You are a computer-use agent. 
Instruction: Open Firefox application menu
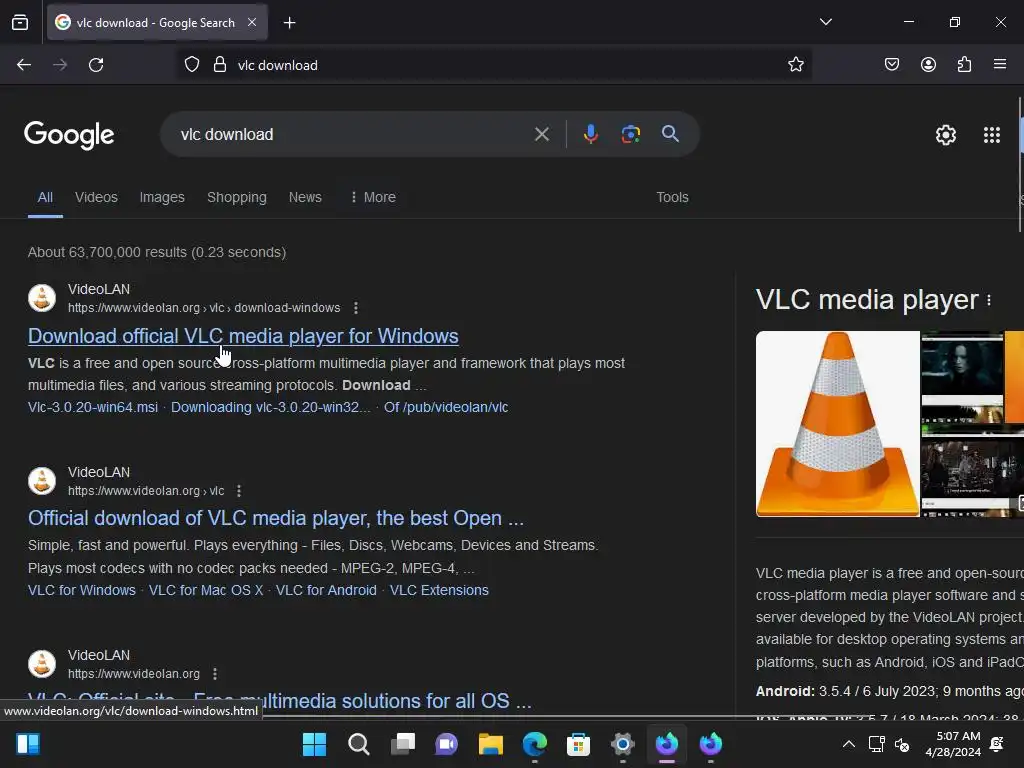click(x=1000, y=65)
